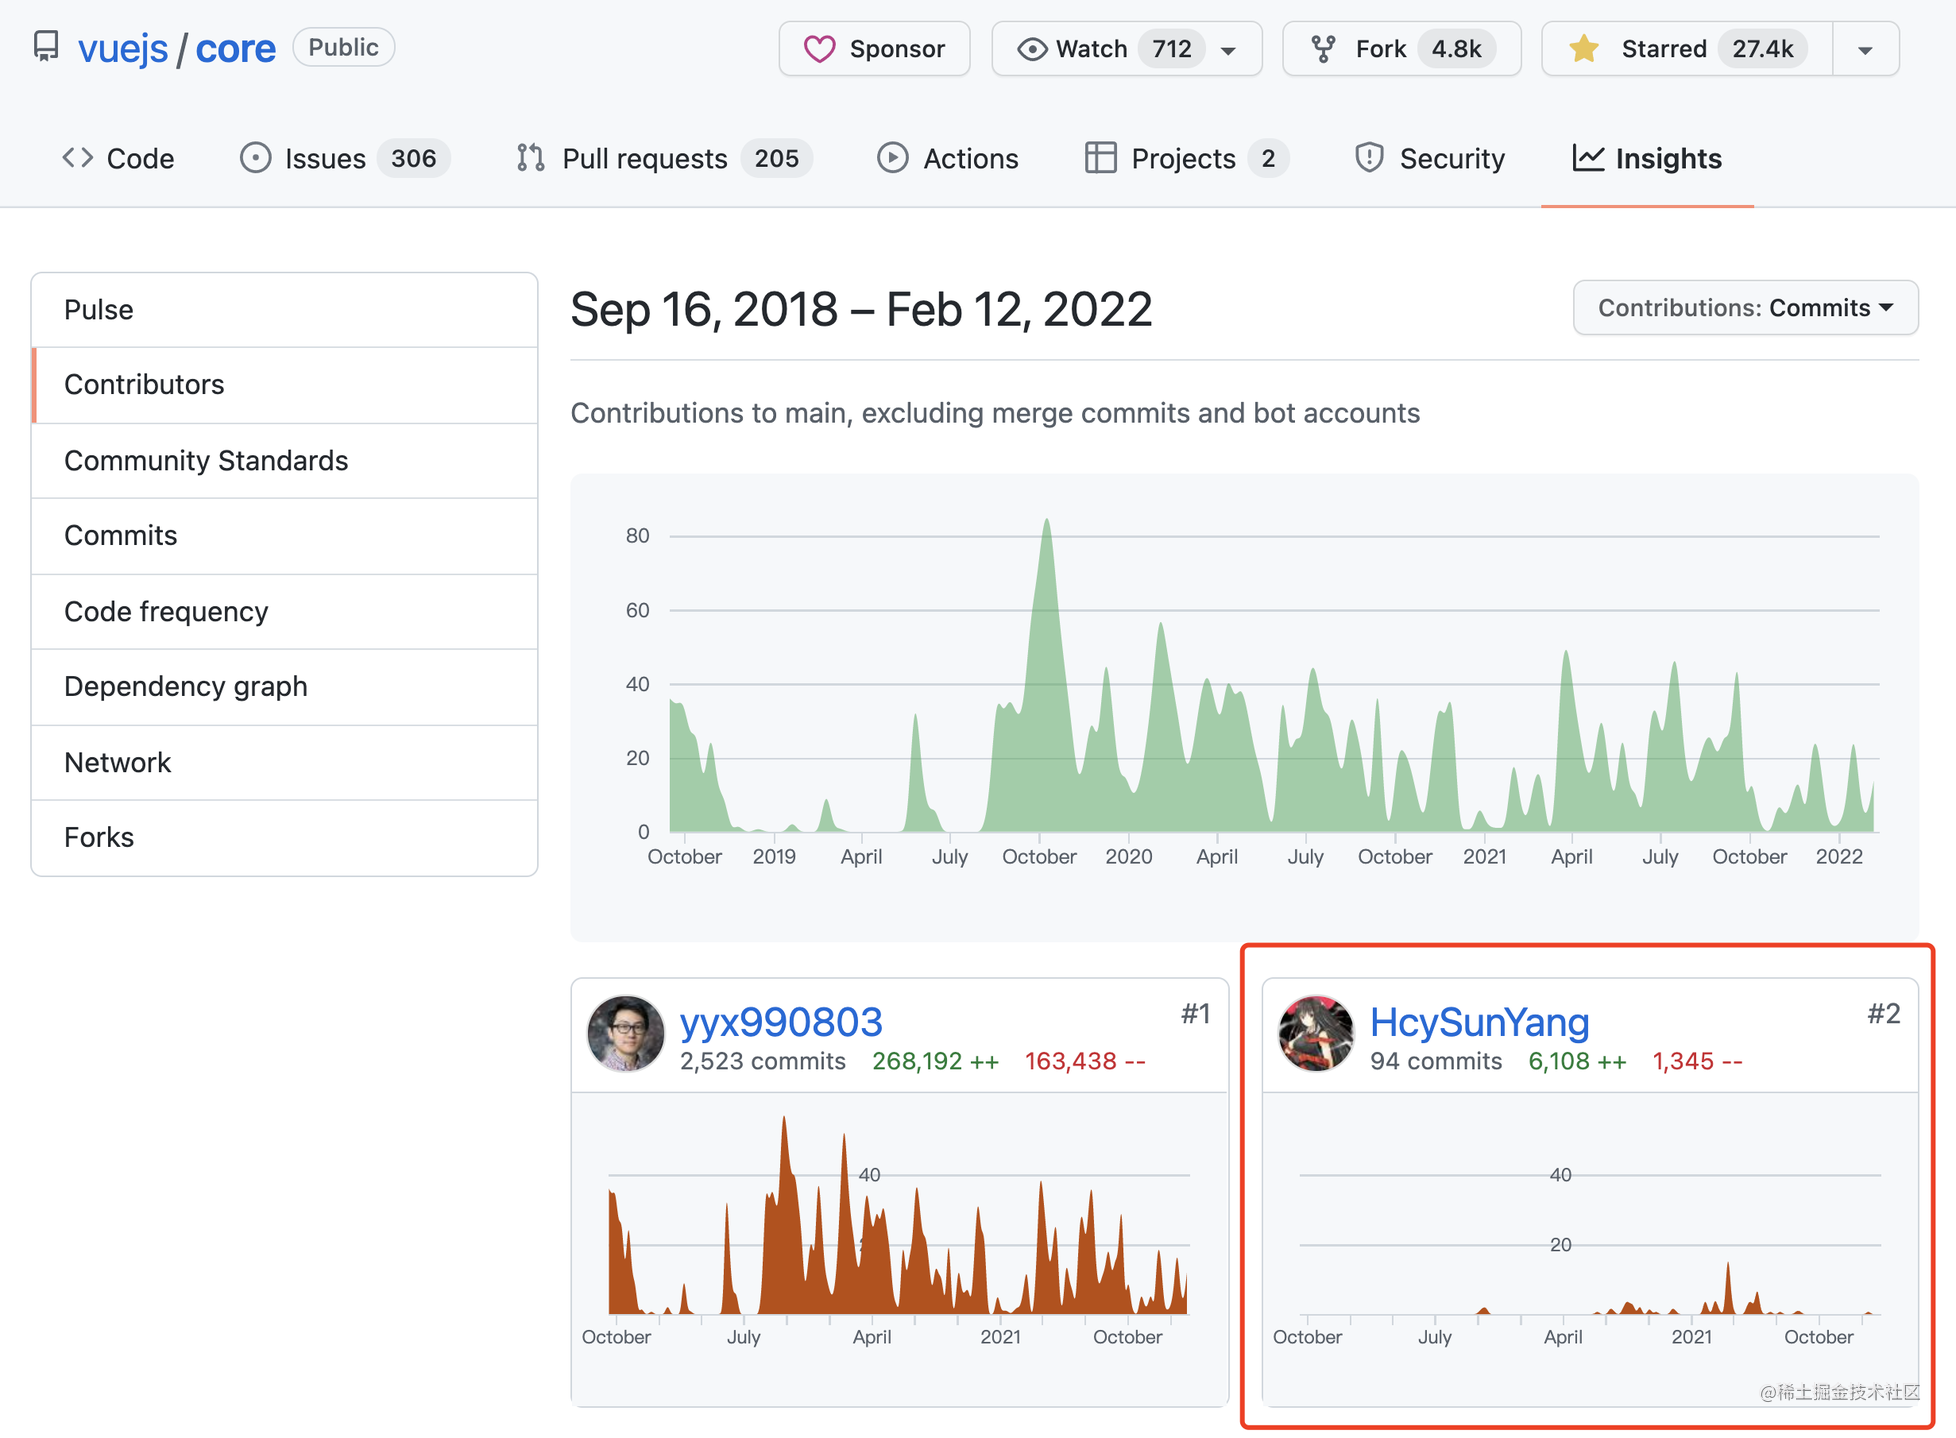Open the Actions tab
Screen dimensions: 1956x1438
coord(948,158)
